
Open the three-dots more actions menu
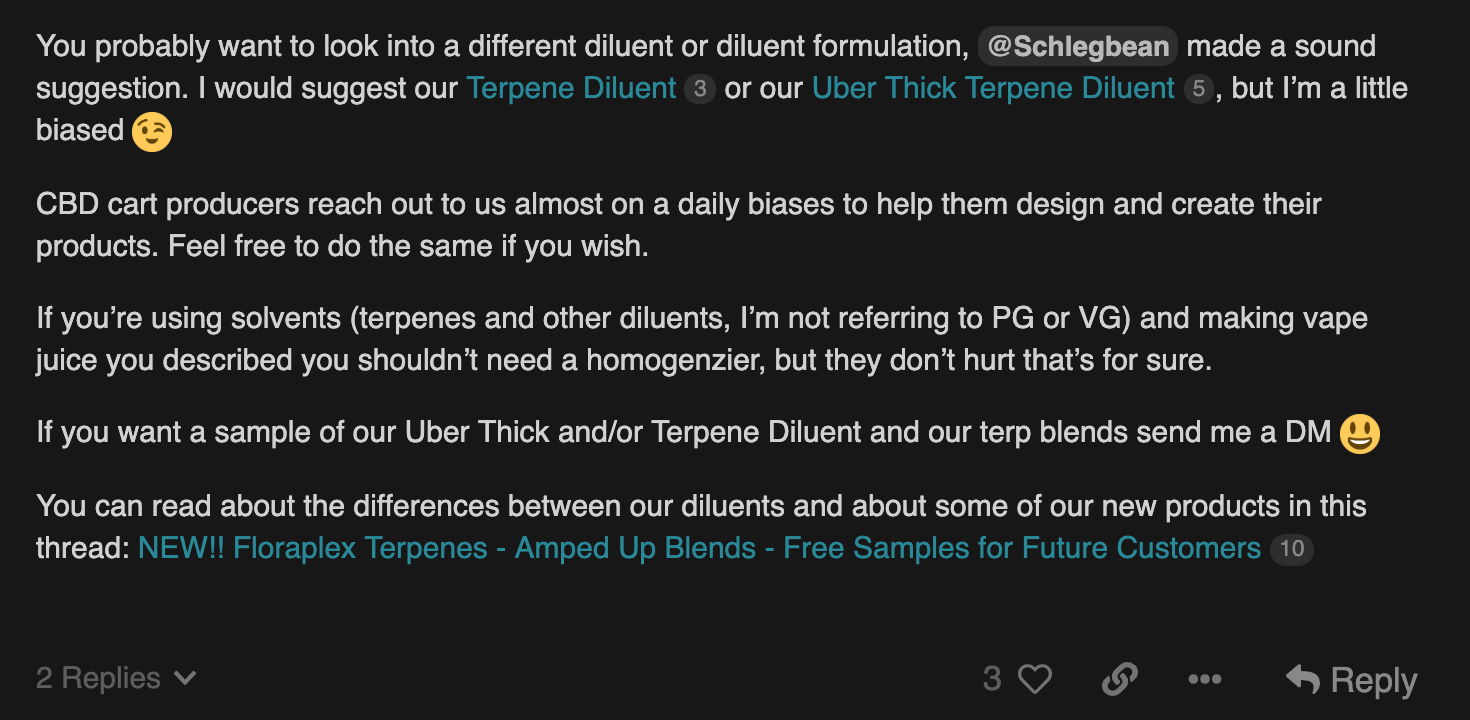coord(1205,680)
